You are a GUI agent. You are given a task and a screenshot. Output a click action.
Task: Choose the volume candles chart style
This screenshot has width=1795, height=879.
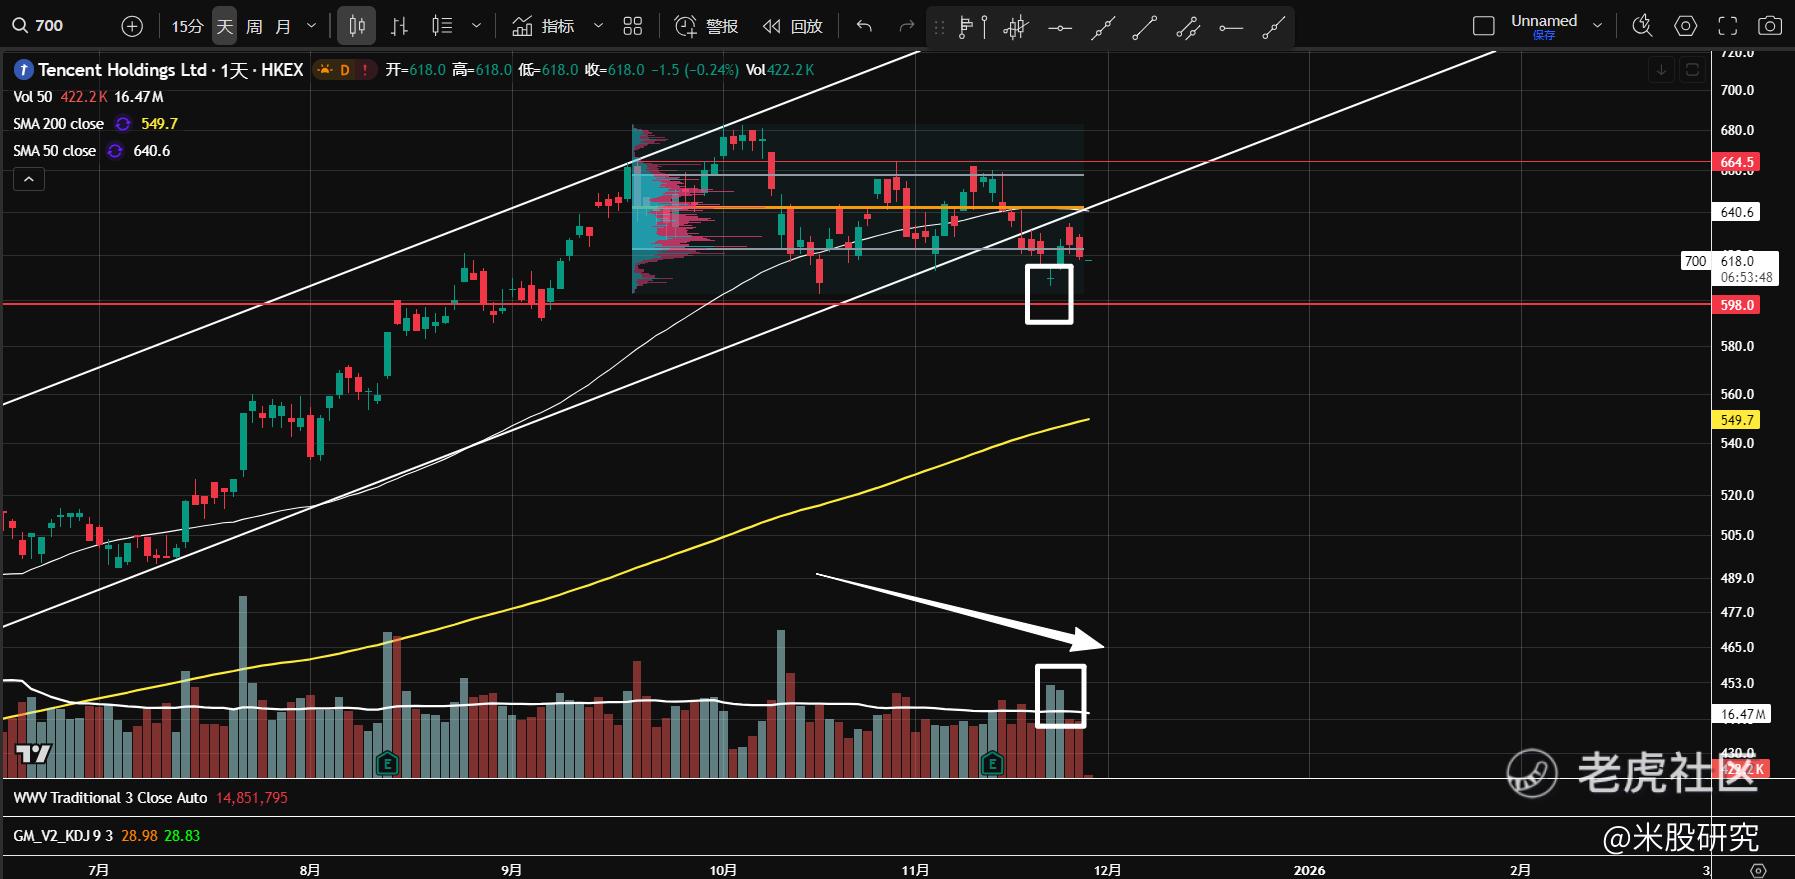coord(442,26)
